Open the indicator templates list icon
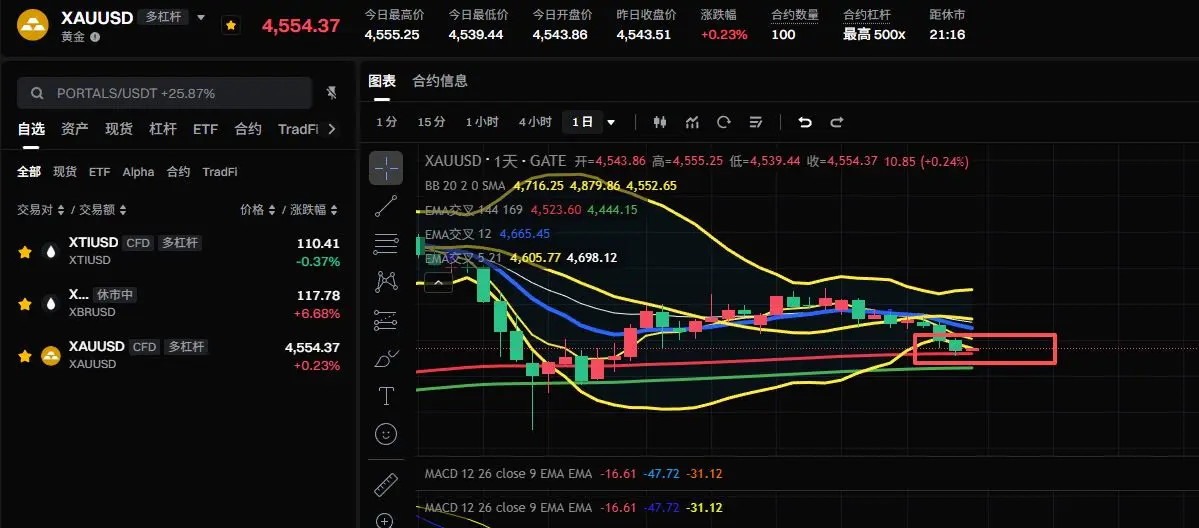The image size is (1199, 528). pos(755,122)
